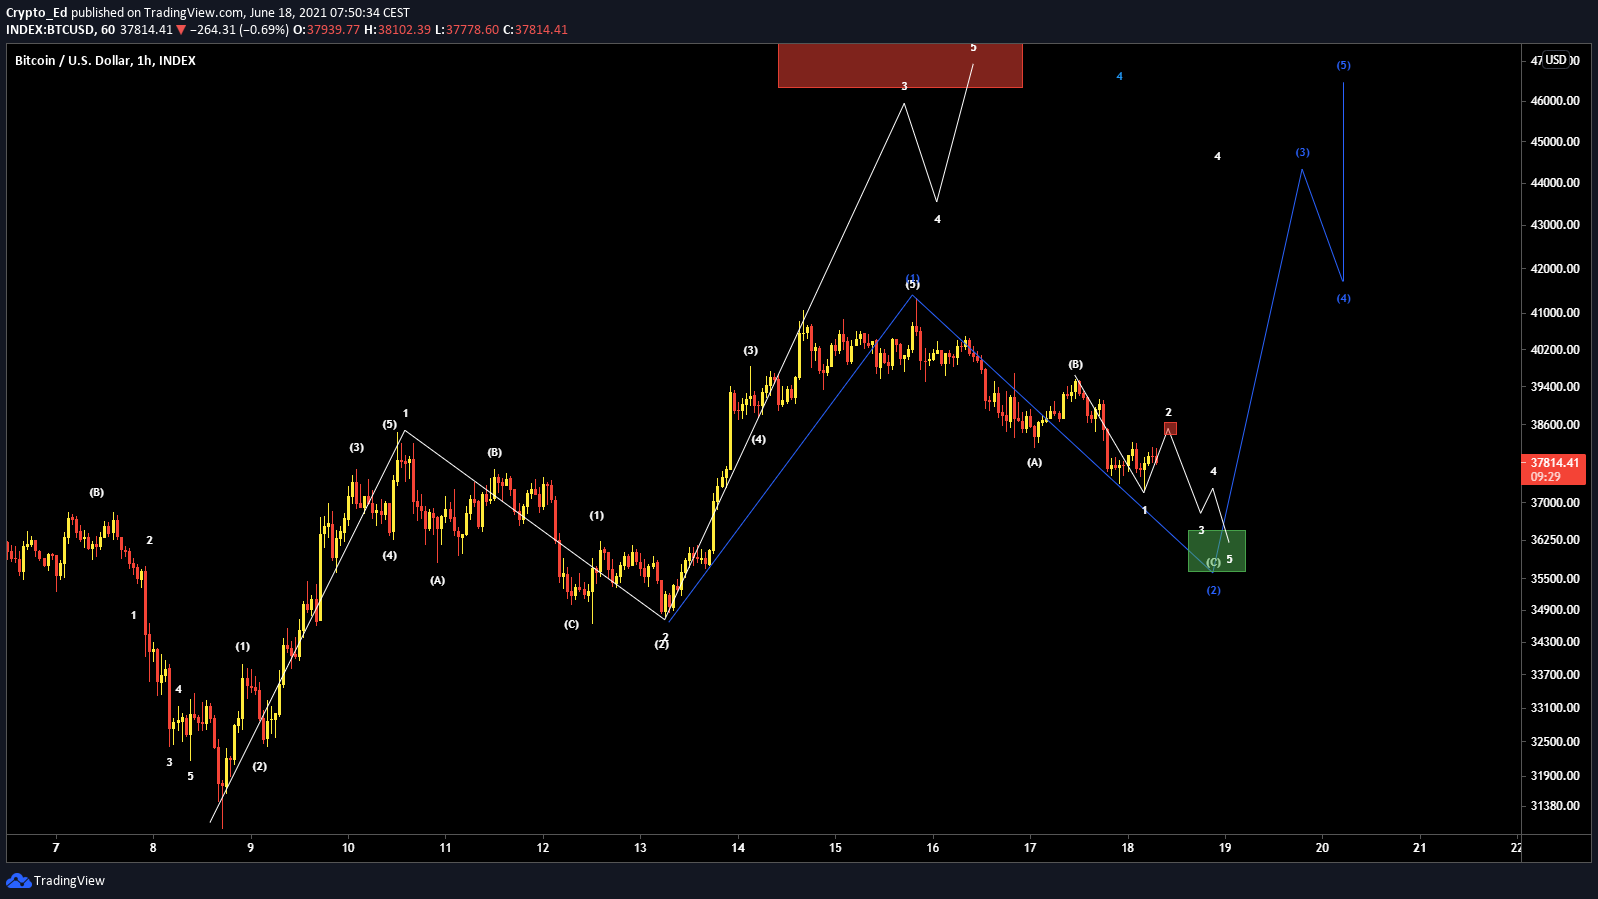Open the Crypto_Ed author profile

pos(37,13)
